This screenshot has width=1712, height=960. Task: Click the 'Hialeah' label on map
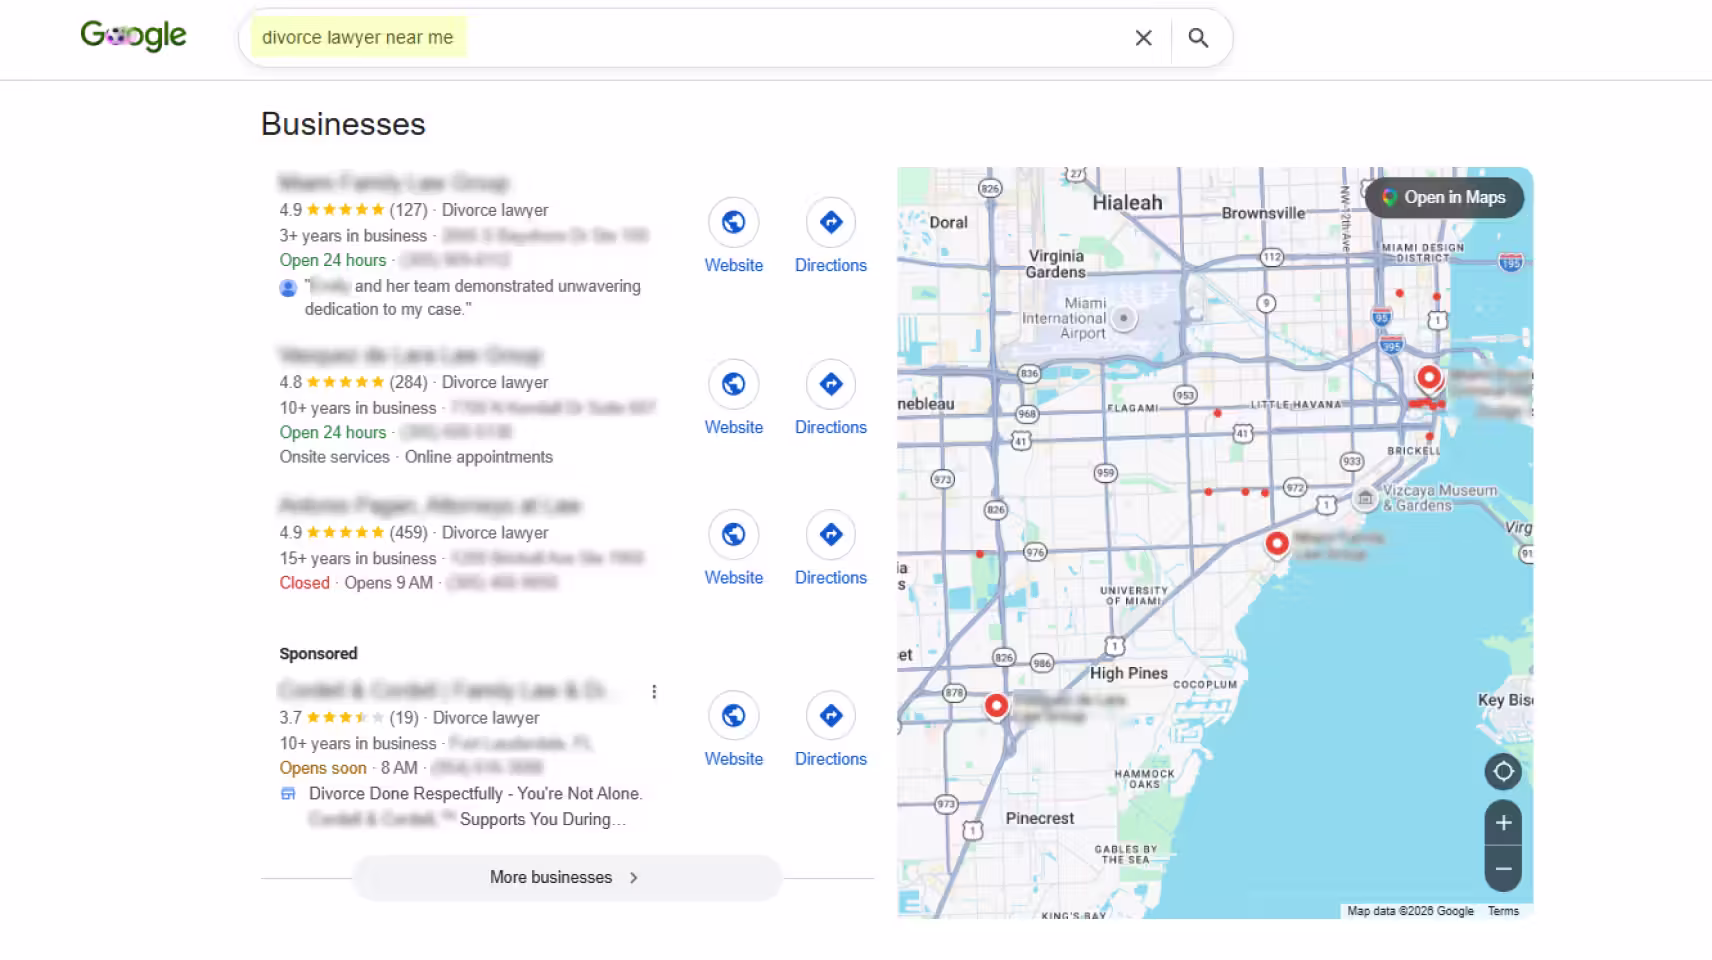1127,203
